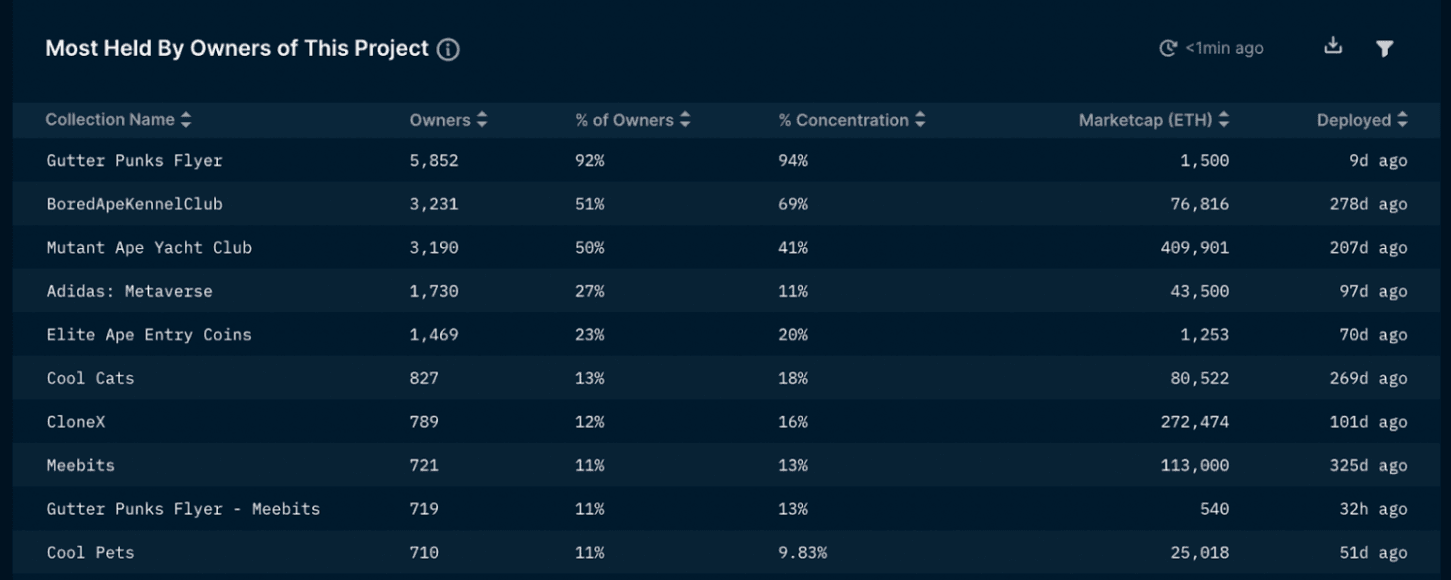Open Mutant Ape Yacht Club entry
1451x580 pixels.
point(149,248)
